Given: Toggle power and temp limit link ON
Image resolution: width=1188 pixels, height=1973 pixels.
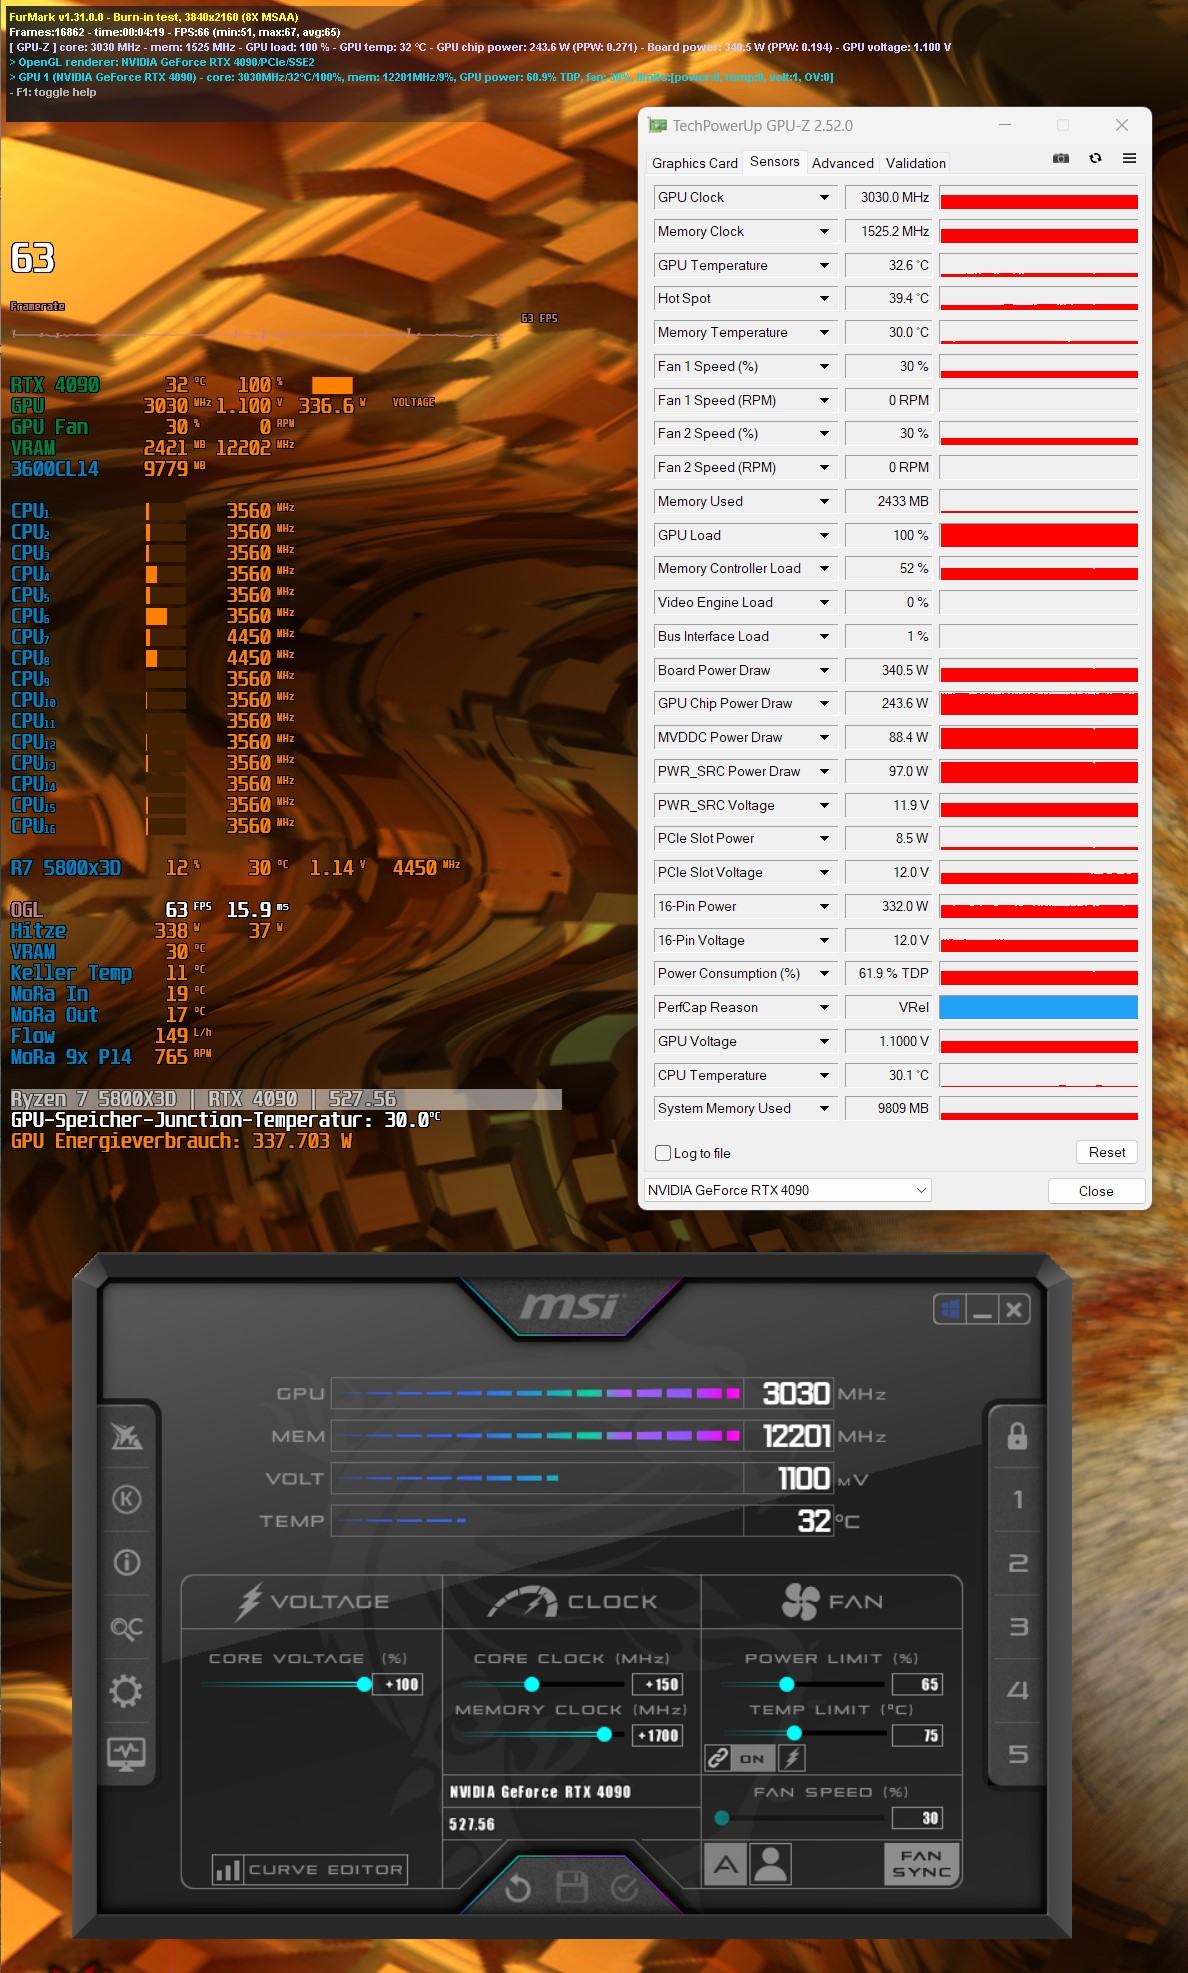Looking at the screenshot, I should pyautogui.click(x=739, y=1758).
